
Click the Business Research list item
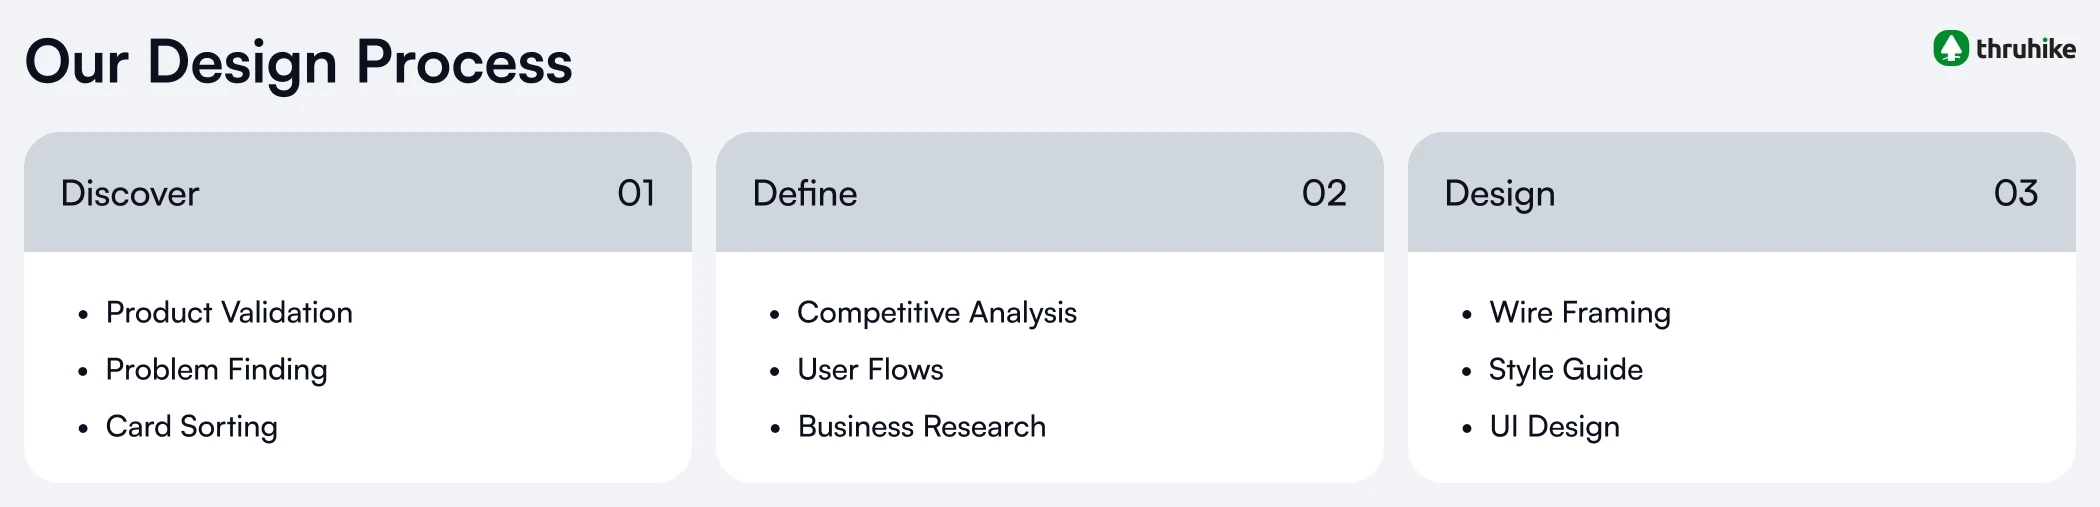click(921, 427)
